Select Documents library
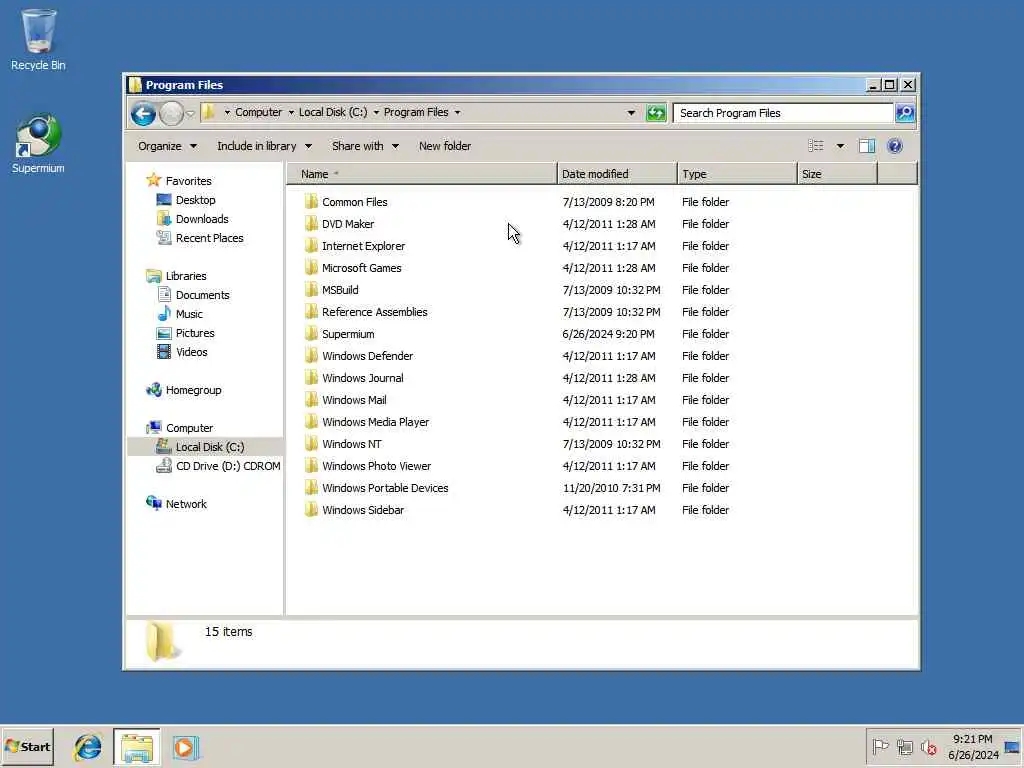The width and height of the screenshot is (1024, 768). pos(202,295)
